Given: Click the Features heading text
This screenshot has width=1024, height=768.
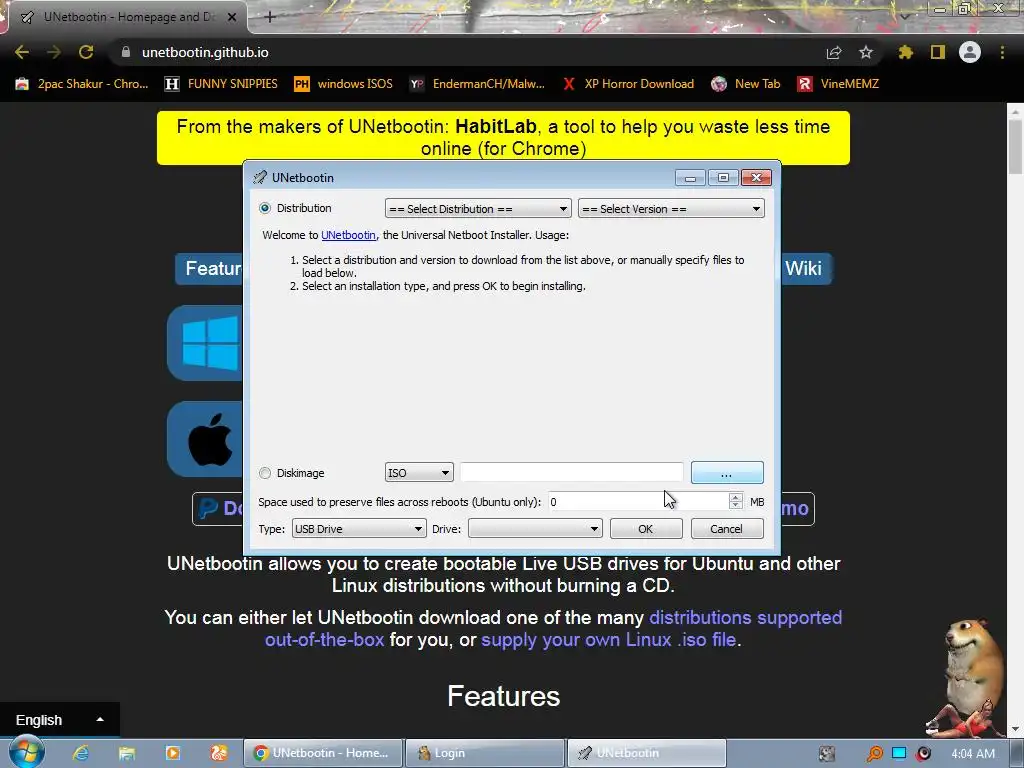Looking at the screenshot, I should [504, 696].
